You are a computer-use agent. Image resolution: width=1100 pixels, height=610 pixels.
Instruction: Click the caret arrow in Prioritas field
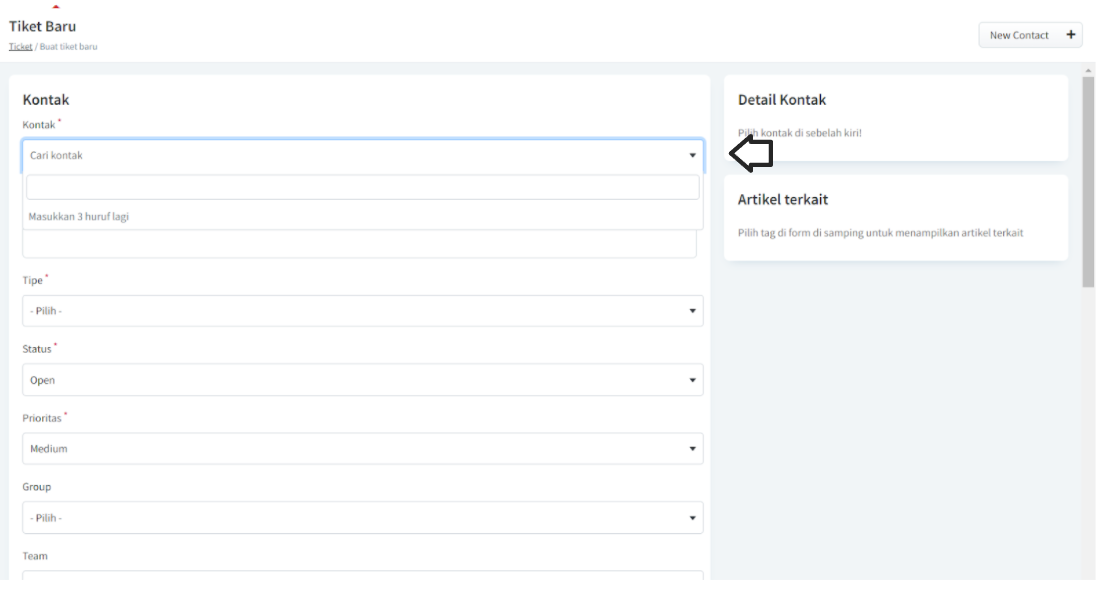pyautogui.click(x=692, y=449)
